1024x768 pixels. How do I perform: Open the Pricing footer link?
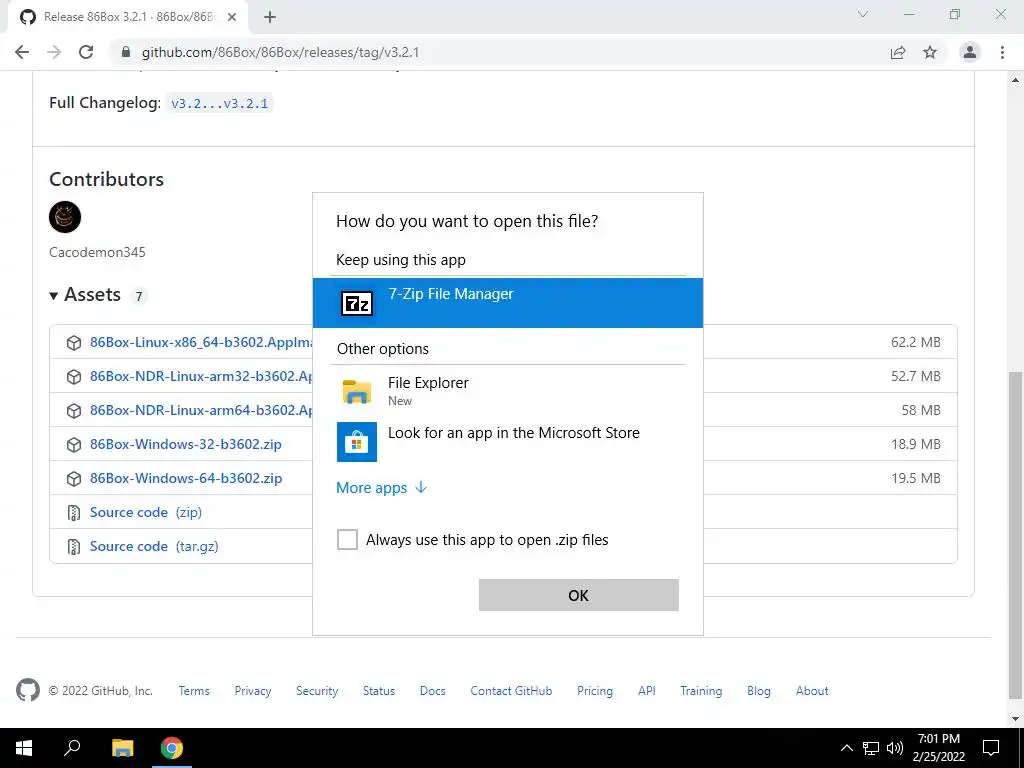point(595,690)
